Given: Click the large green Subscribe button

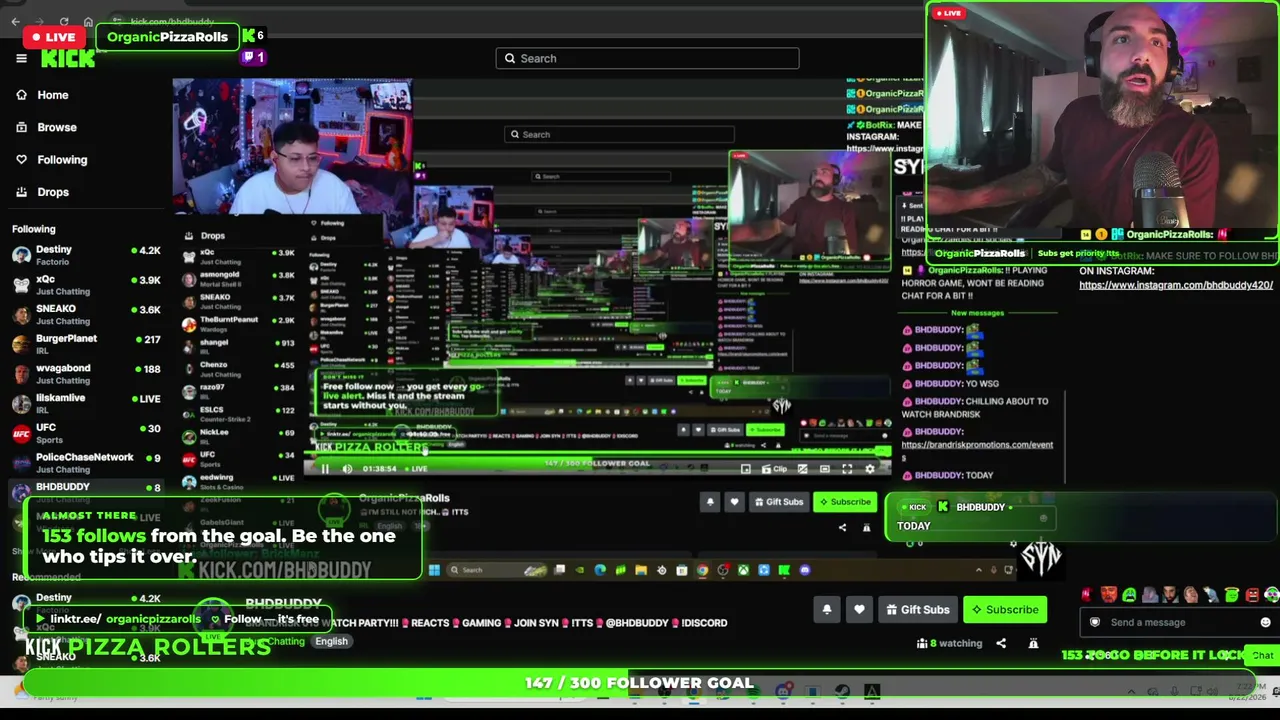Looking at the screenshot, I should [1005, 610].
